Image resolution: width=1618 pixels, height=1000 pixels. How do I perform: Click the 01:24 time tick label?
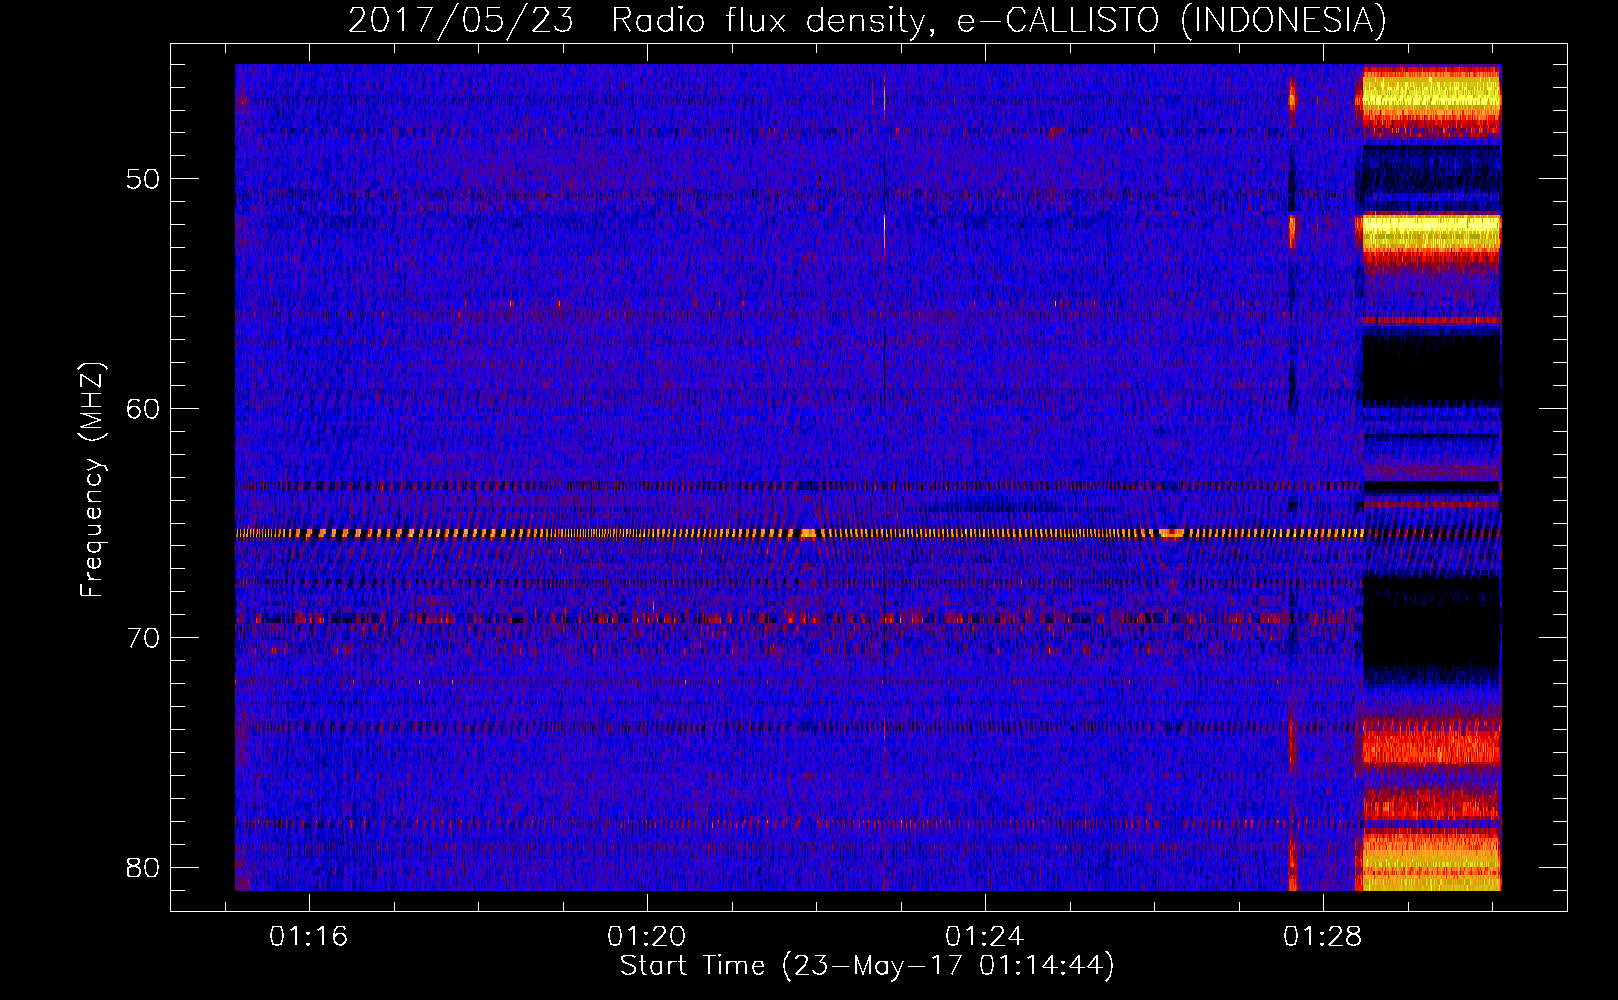(x=984, y=936)
